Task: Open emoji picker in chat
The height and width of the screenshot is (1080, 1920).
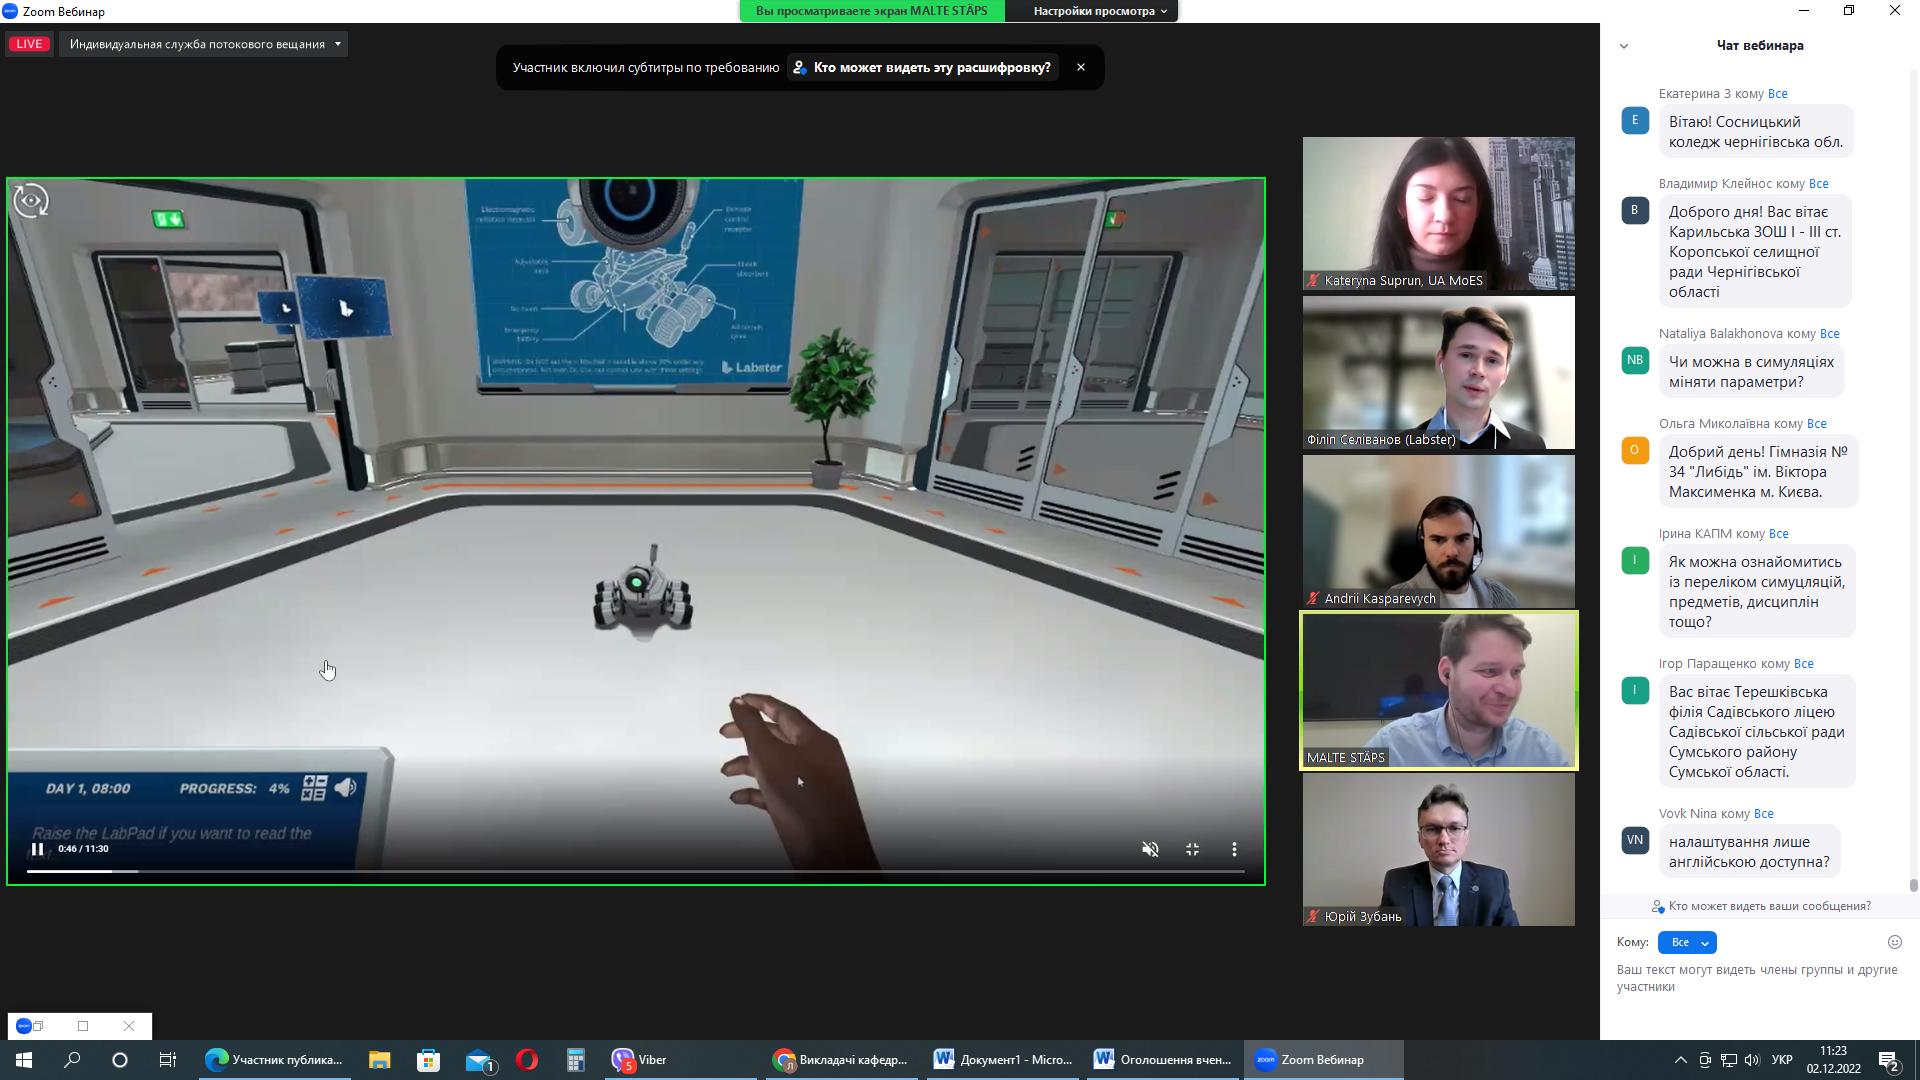Action: point(1894,942)
